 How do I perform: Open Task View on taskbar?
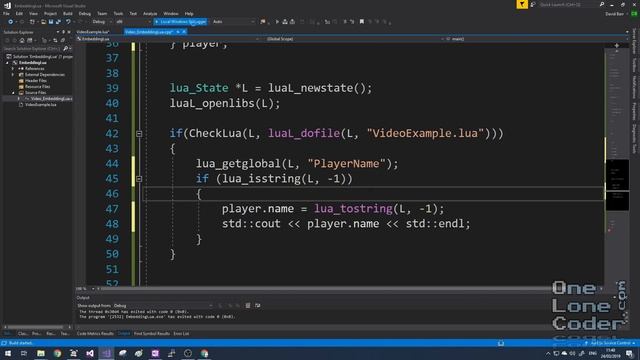[24, 353]
